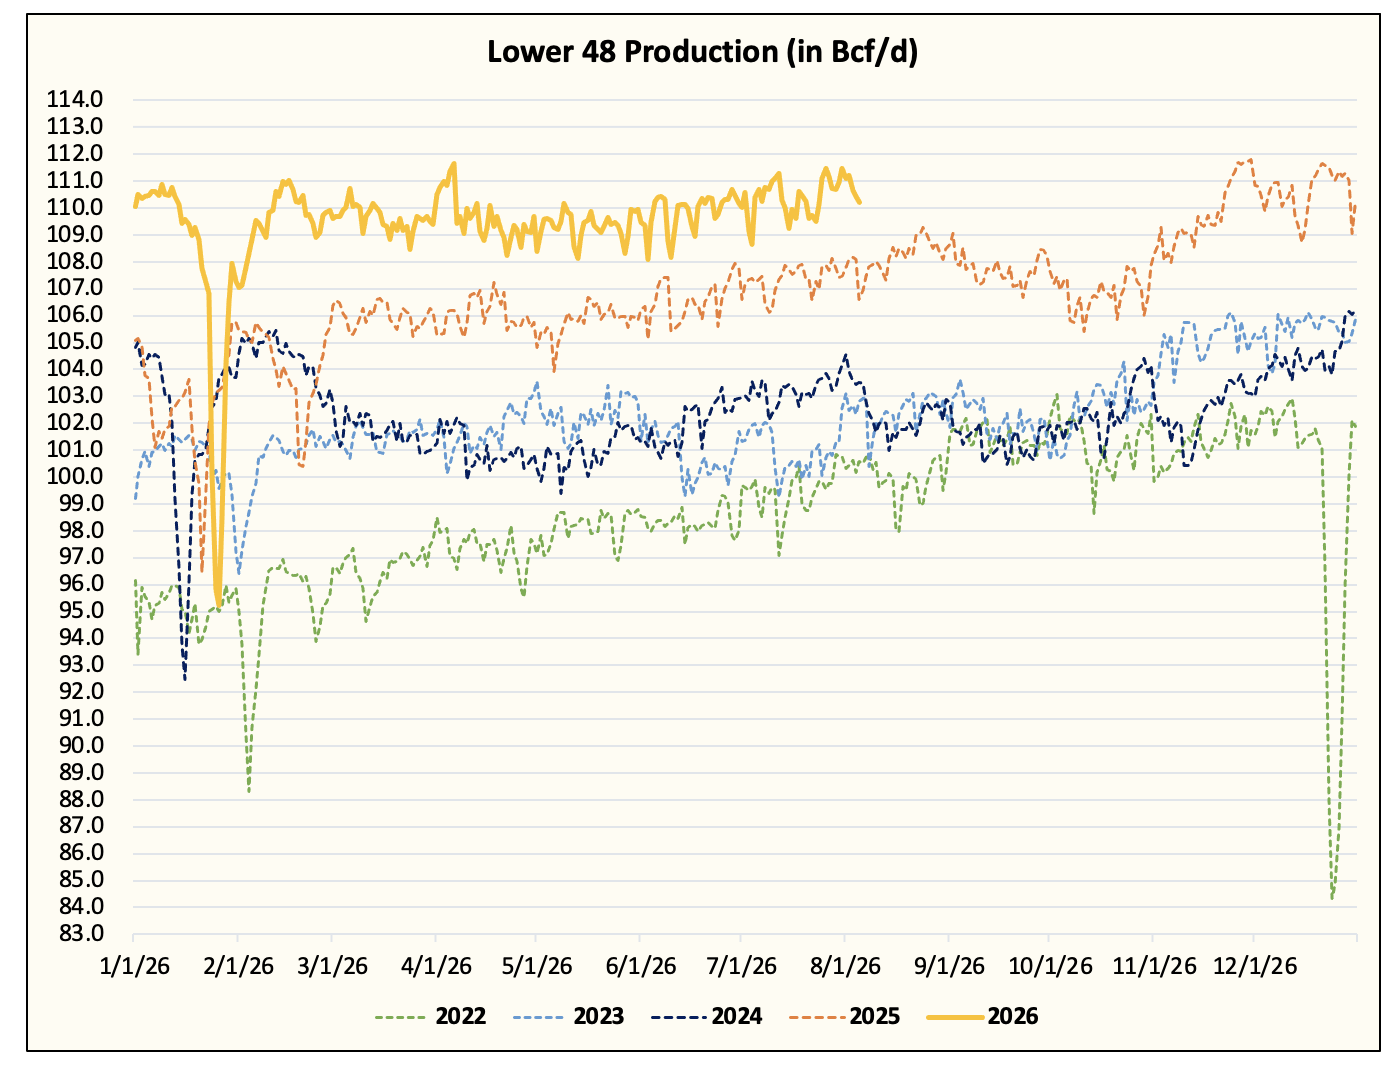The height and width of the screenshot is (1070, 1388).
Task: Click the 85.0 y-axis label
Action: click(x=80, y=880)
